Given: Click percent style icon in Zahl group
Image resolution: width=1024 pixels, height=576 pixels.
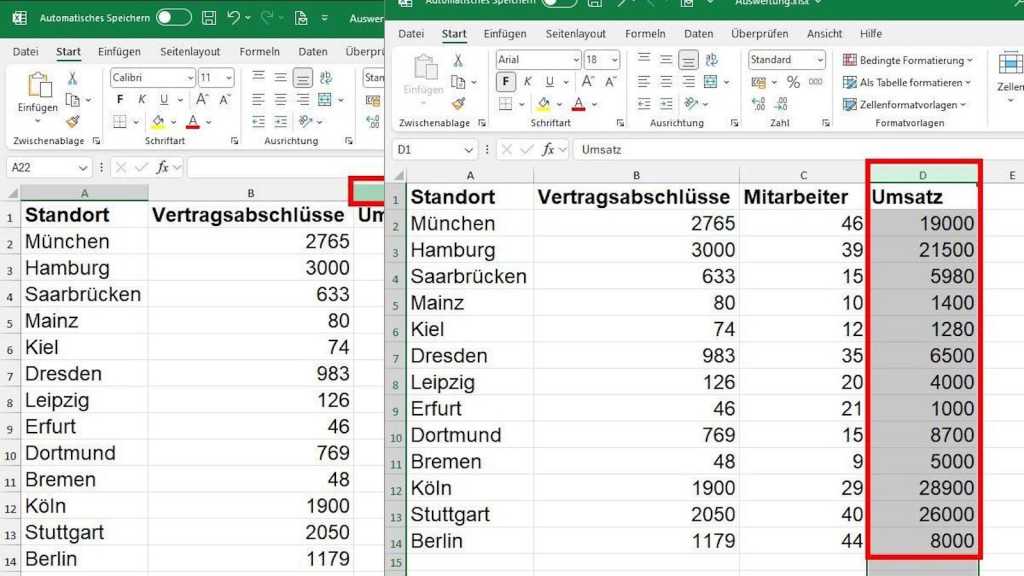Looking at the screenshot, I should [x=793, y=82].
